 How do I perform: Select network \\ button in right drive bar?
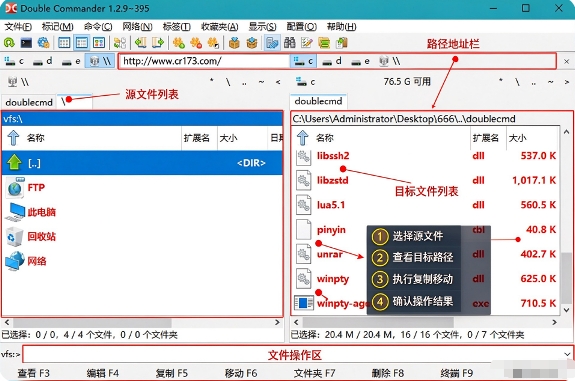coord(389,61)
